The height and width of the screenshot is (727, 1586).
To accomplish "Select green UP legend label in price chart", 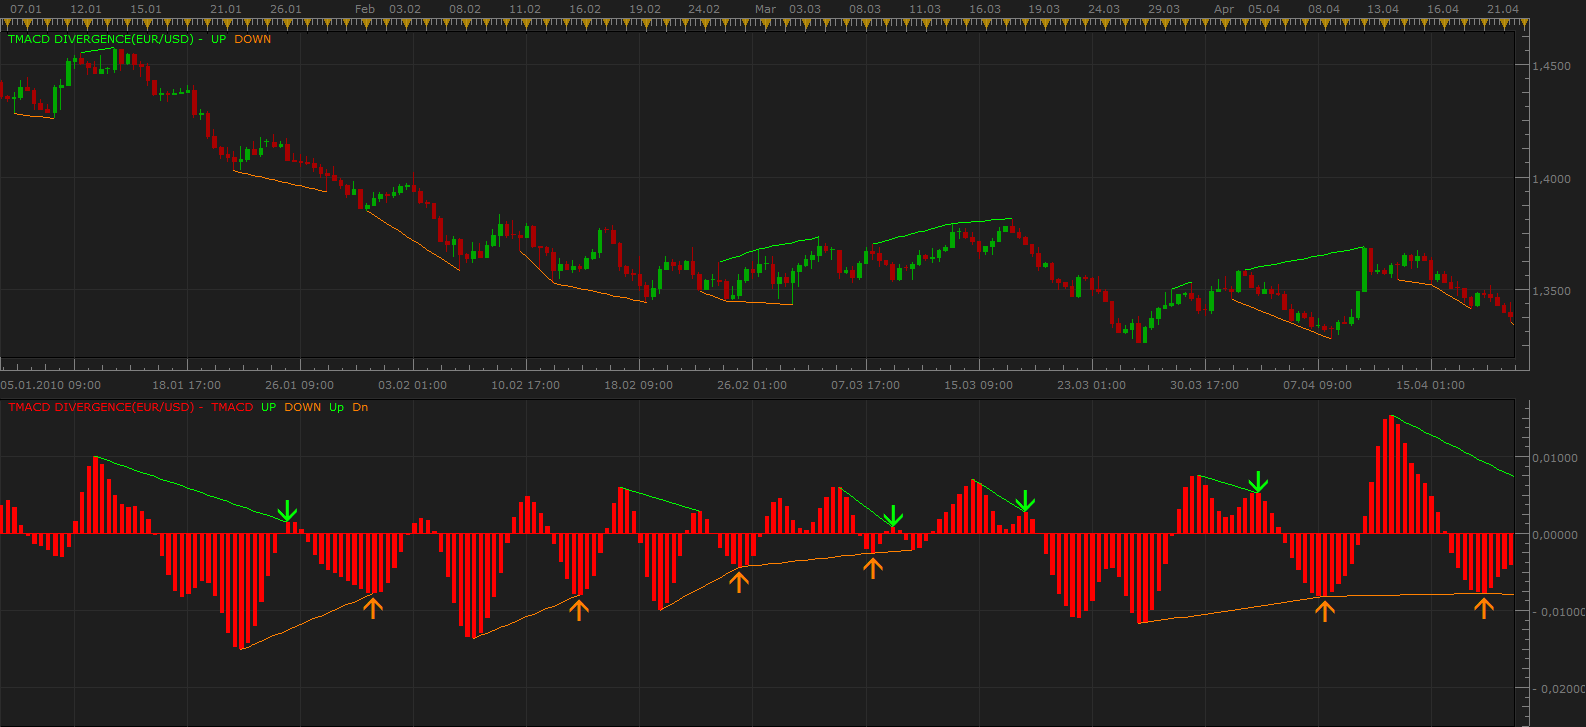I will click(219, 40).
